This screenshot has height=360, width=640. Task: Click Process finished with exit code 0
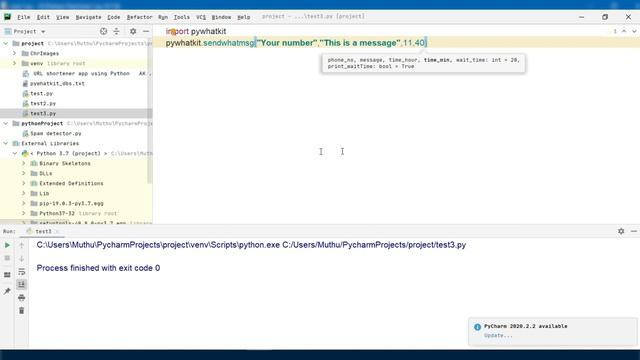[x=98, y=268]
